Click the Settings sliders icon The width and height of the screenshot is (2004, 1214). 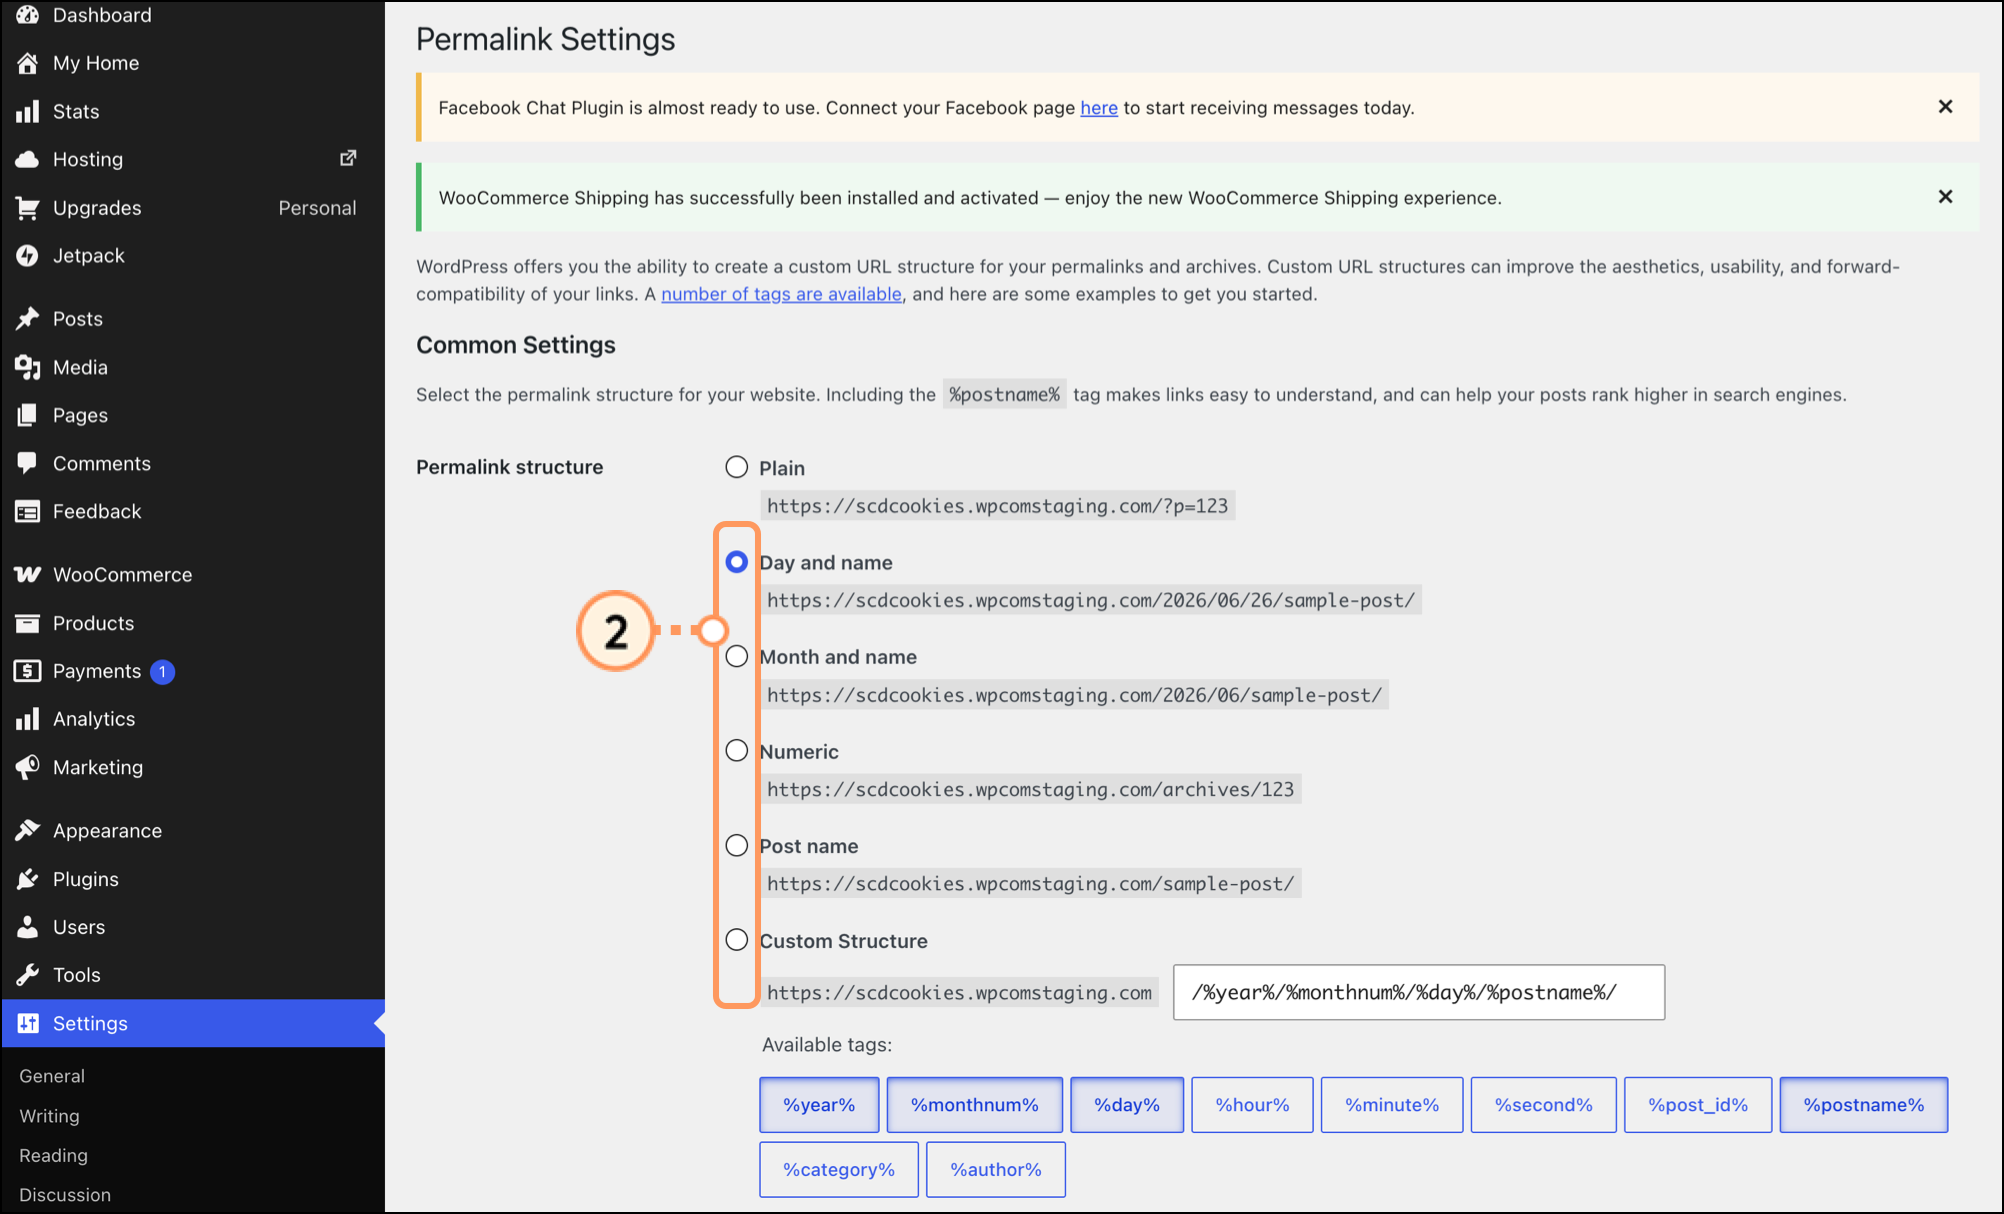tap(28, 1023)
